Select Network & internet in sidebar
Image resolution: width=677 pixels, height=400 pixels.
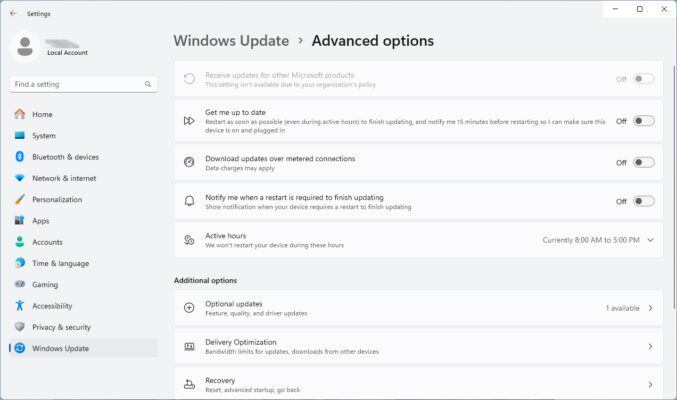[83, 178]
